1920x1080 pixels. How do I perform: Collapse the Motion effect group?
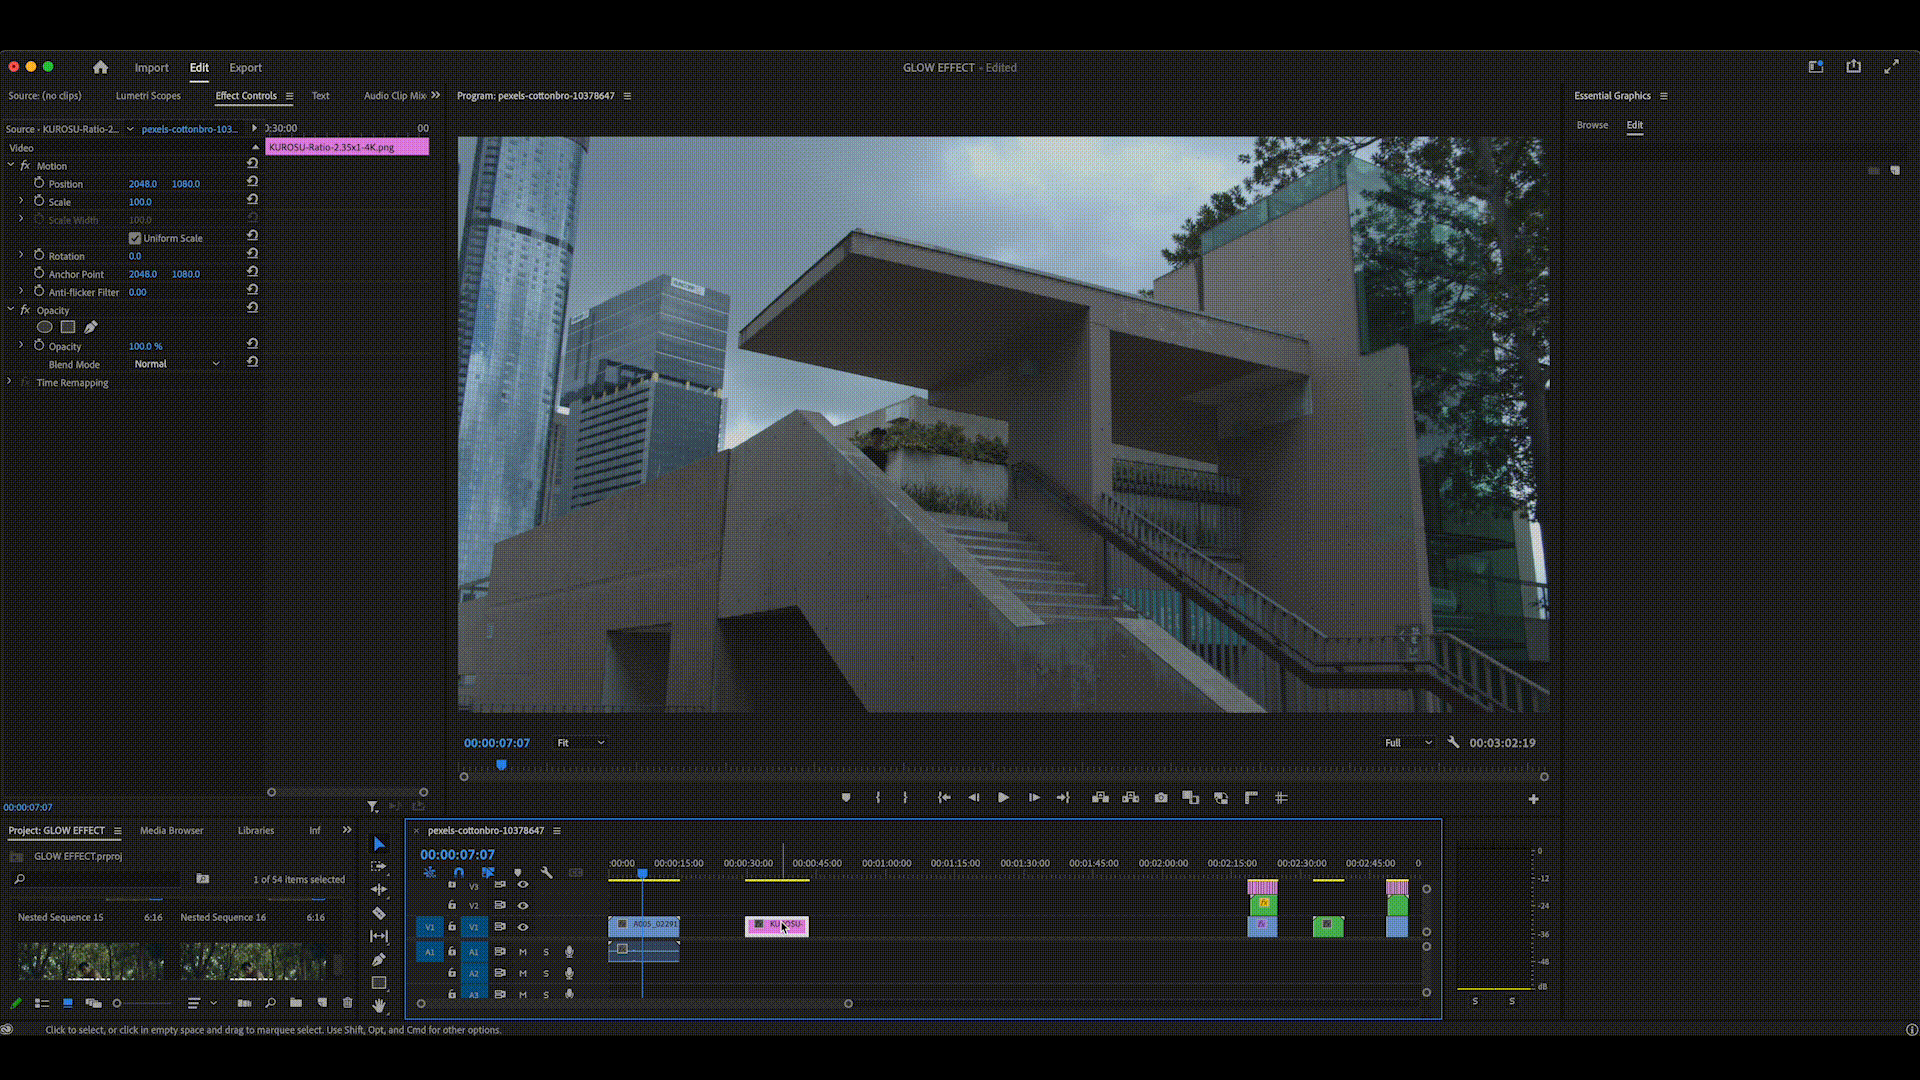coord(11,165)
